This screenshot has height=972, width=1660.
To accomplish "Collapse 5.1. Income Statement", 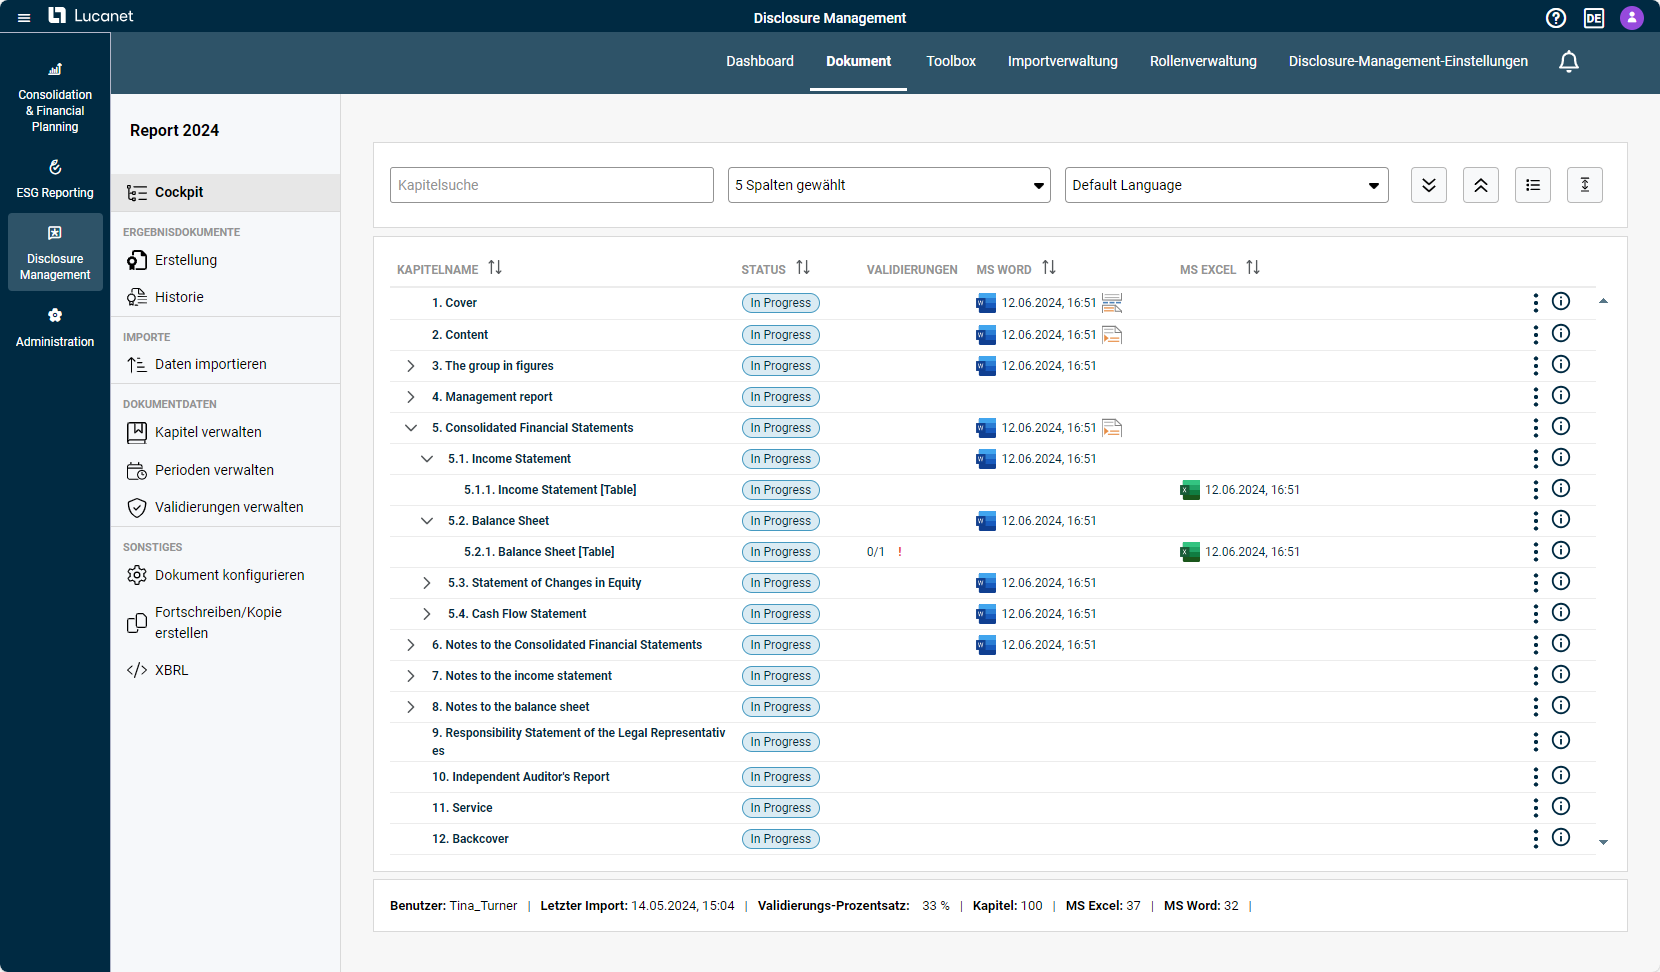I will [x=427, y=459].
